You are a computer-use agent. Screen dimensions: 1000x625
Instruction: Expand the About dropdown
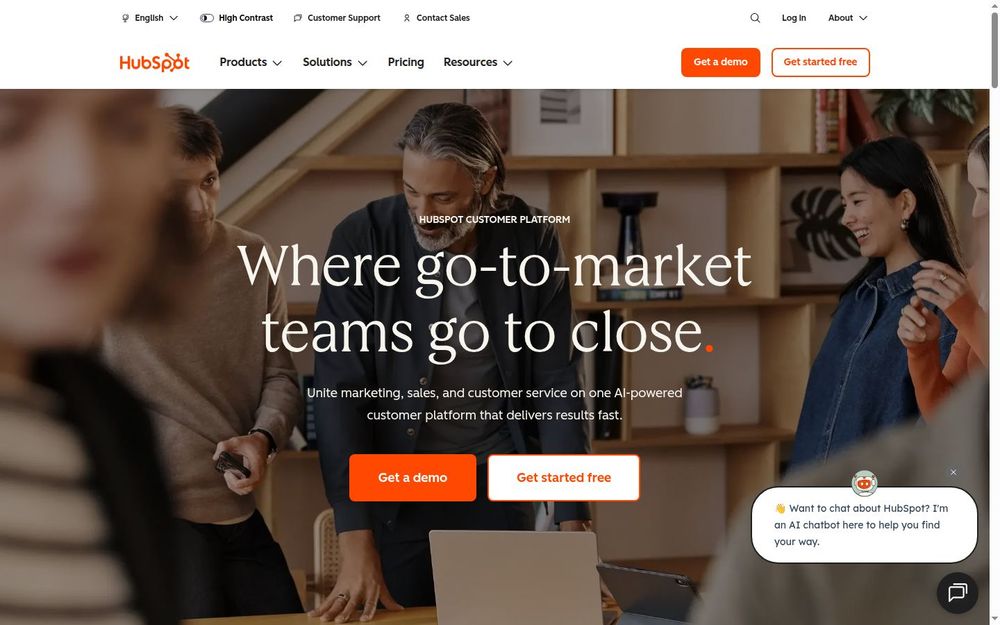coord(848,18)
